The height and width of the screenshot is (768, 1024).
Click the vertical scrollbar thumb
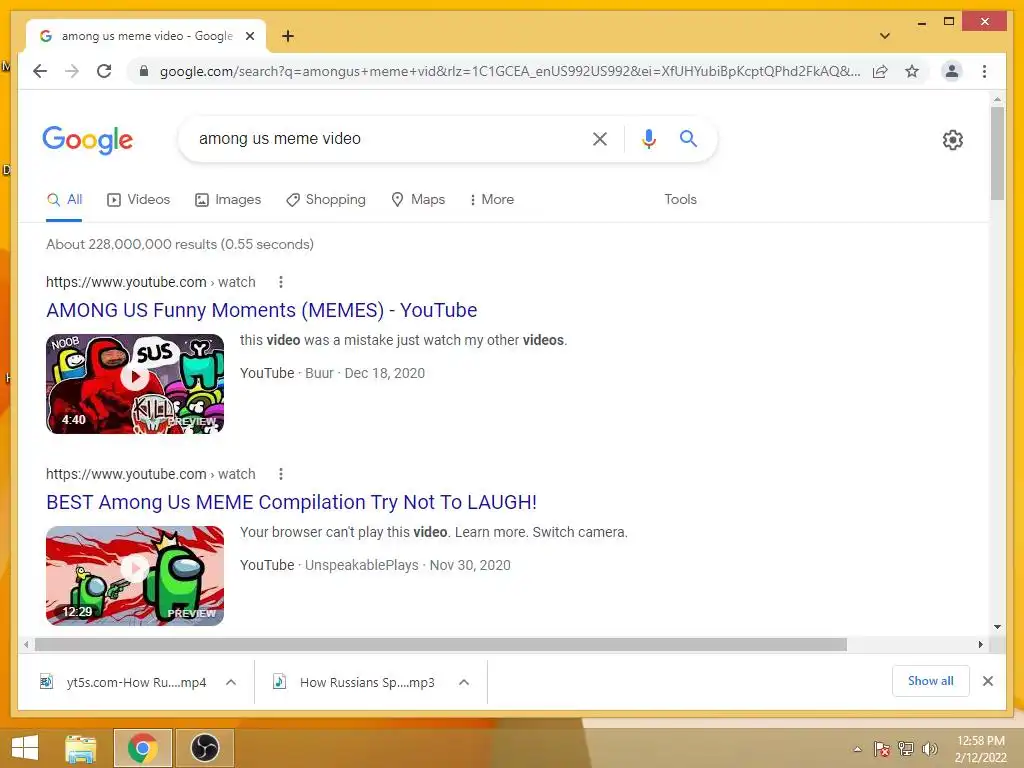pos(997,153)
